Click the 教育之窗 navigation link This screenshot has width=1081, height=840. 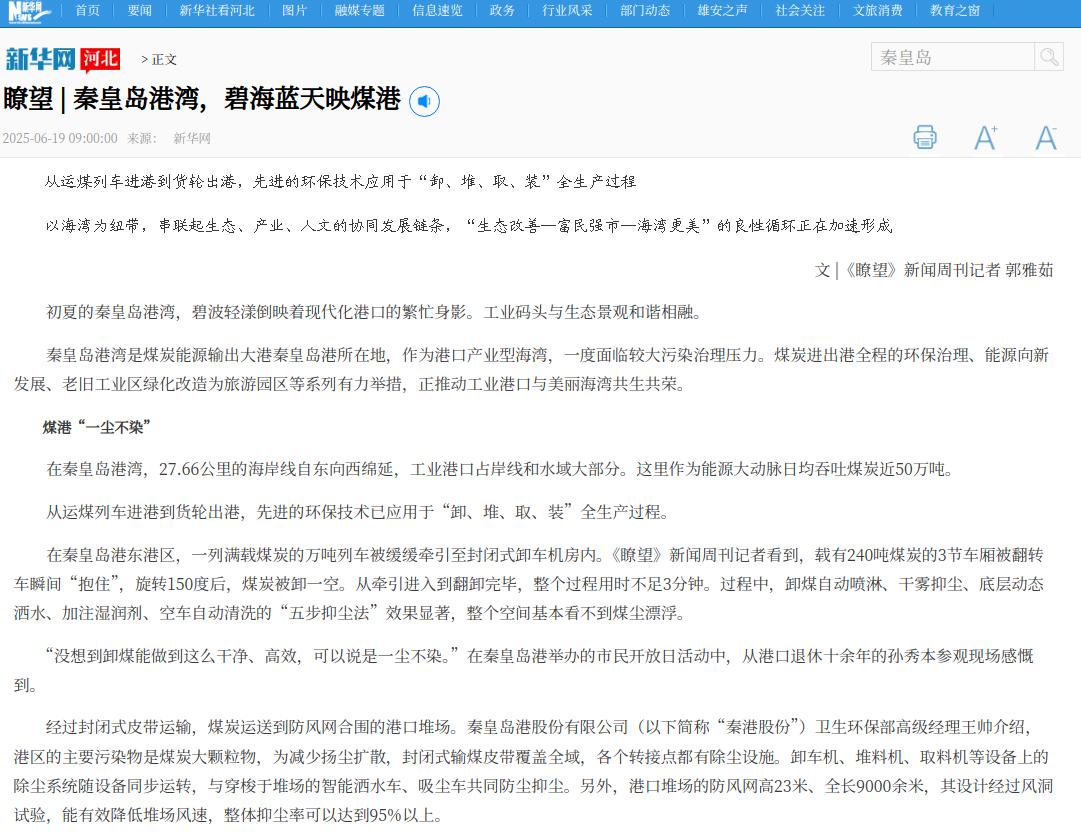point(955,11)
